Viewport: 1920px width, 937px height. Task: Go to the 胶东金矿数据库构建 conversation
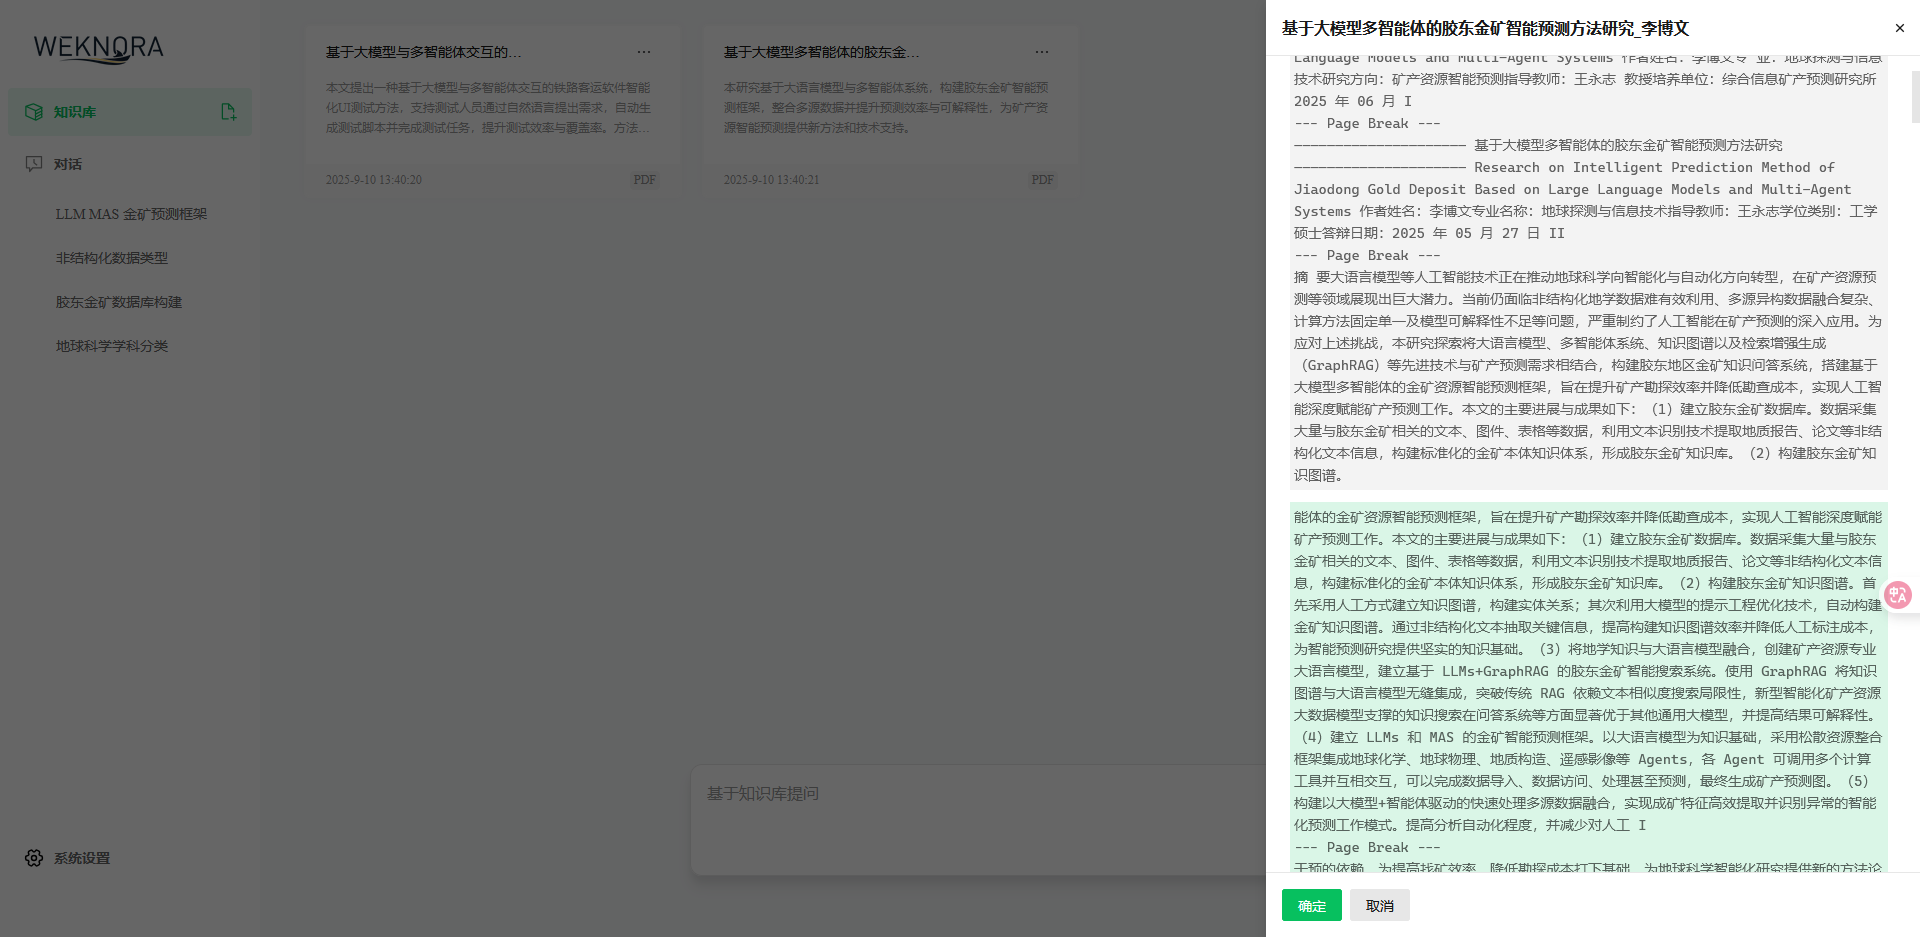click(119, 302)
